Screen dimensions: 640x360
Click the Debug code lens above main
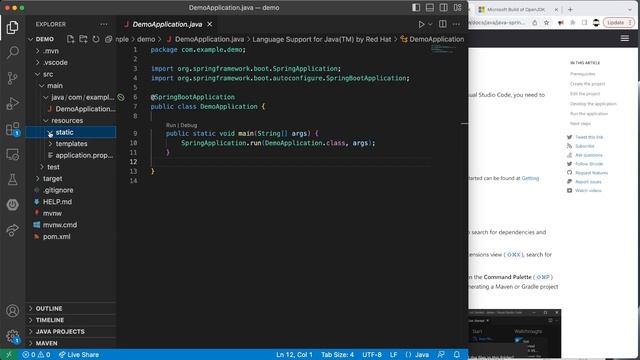[189, 125]
